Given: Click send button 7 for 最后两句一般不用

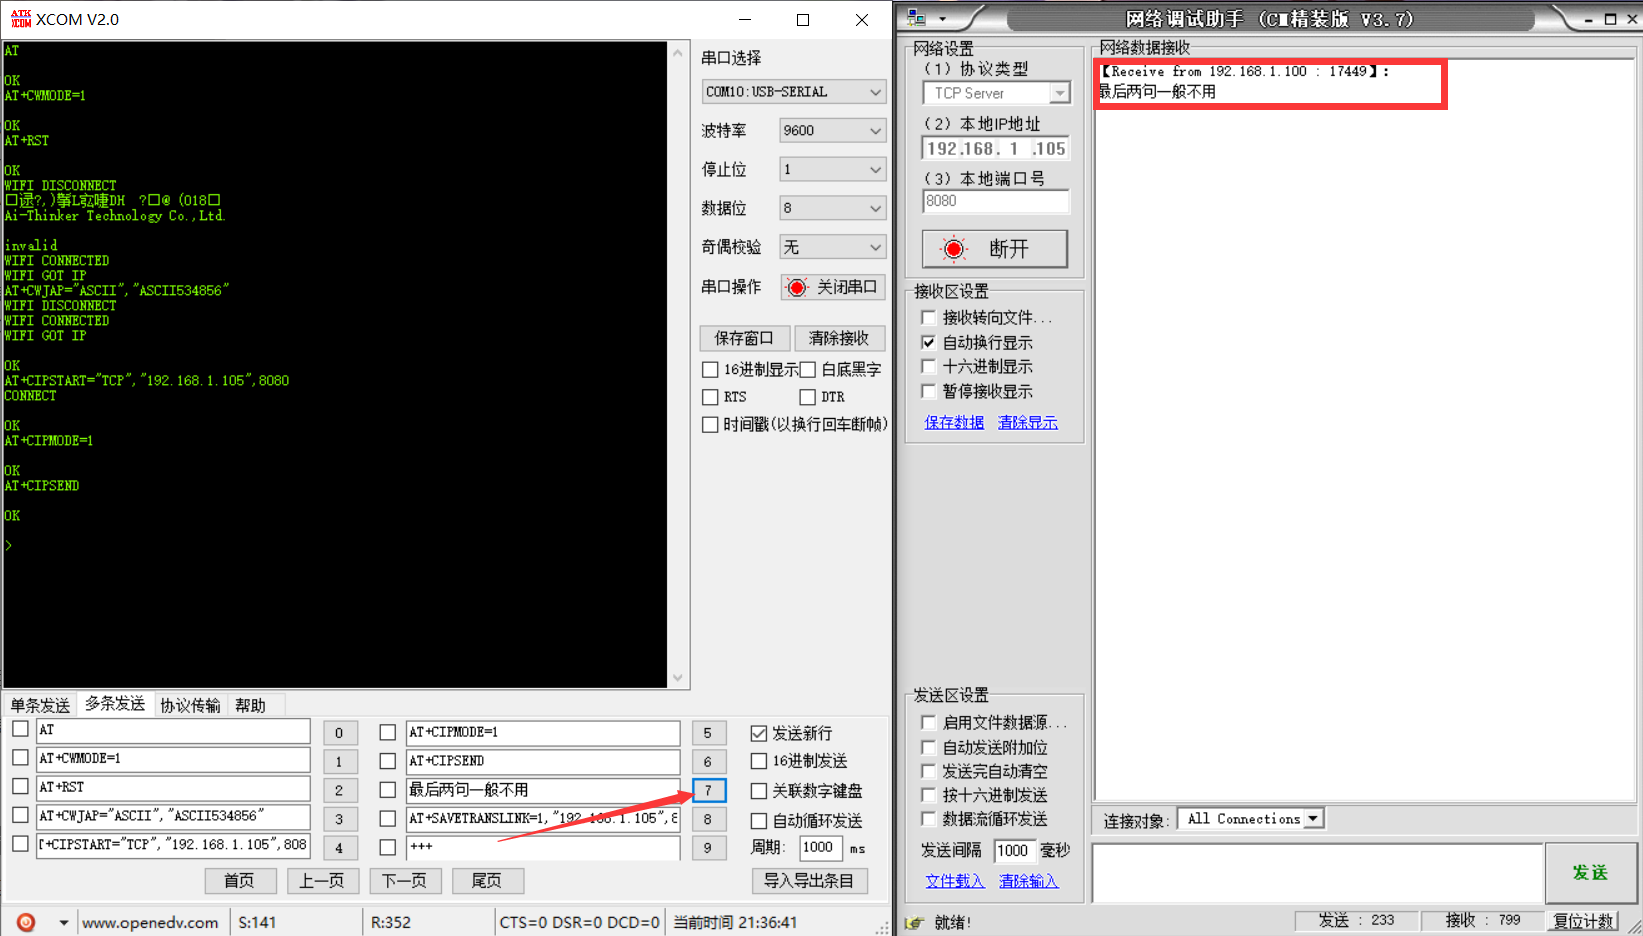Looking at the screenshot, I should pyautogui.click(x=709, y=790).
